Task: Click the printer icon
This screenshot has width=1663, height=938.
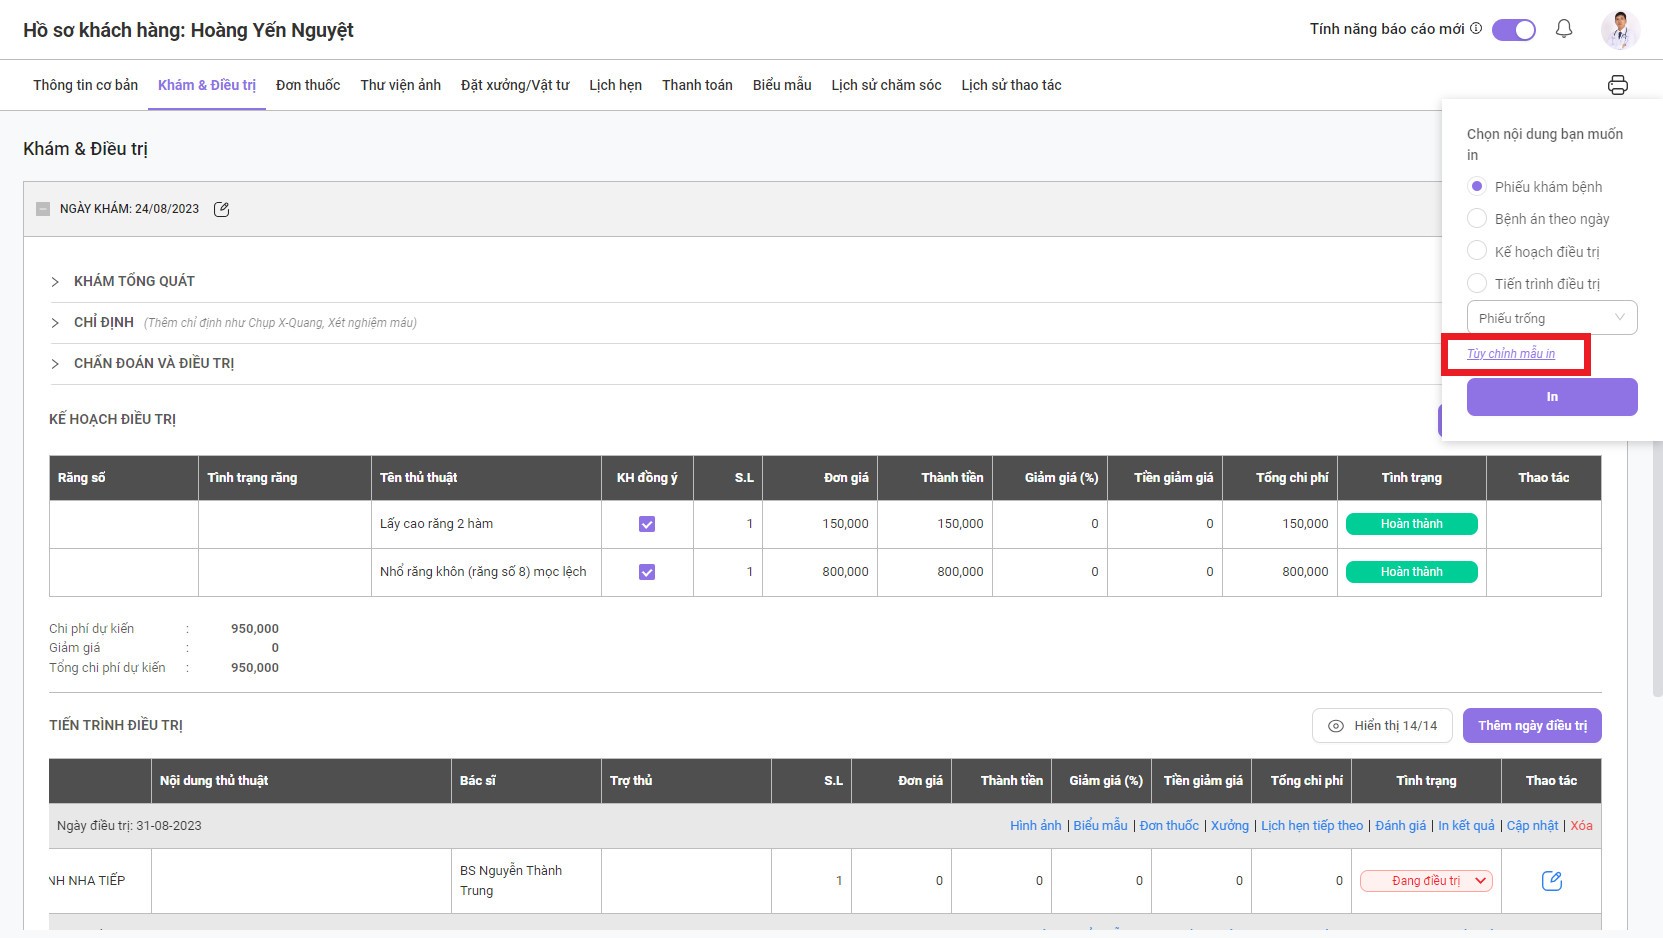Action: [1617, 85]
